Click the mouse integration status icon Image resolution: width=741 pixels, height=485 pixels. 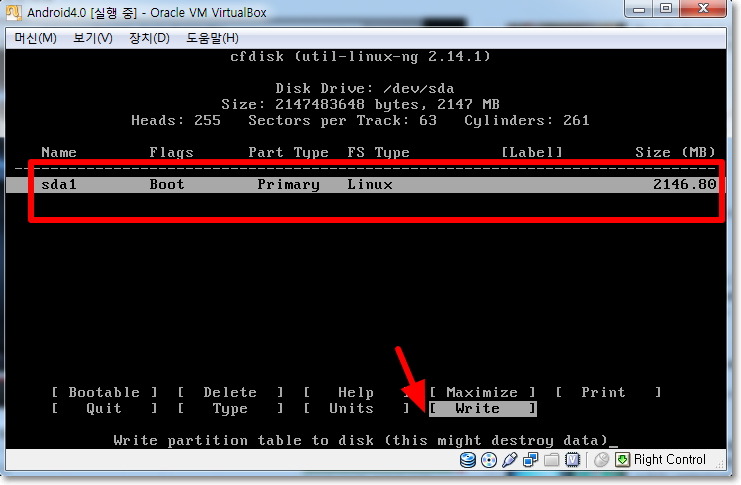[x=601, y=460]
